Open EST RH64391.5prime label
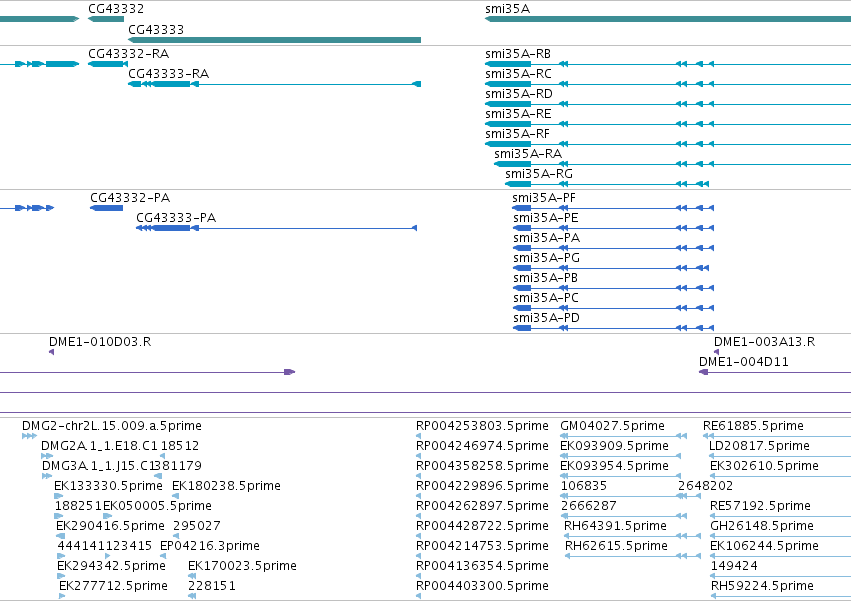The image size is (851, 601). (615, 526)
